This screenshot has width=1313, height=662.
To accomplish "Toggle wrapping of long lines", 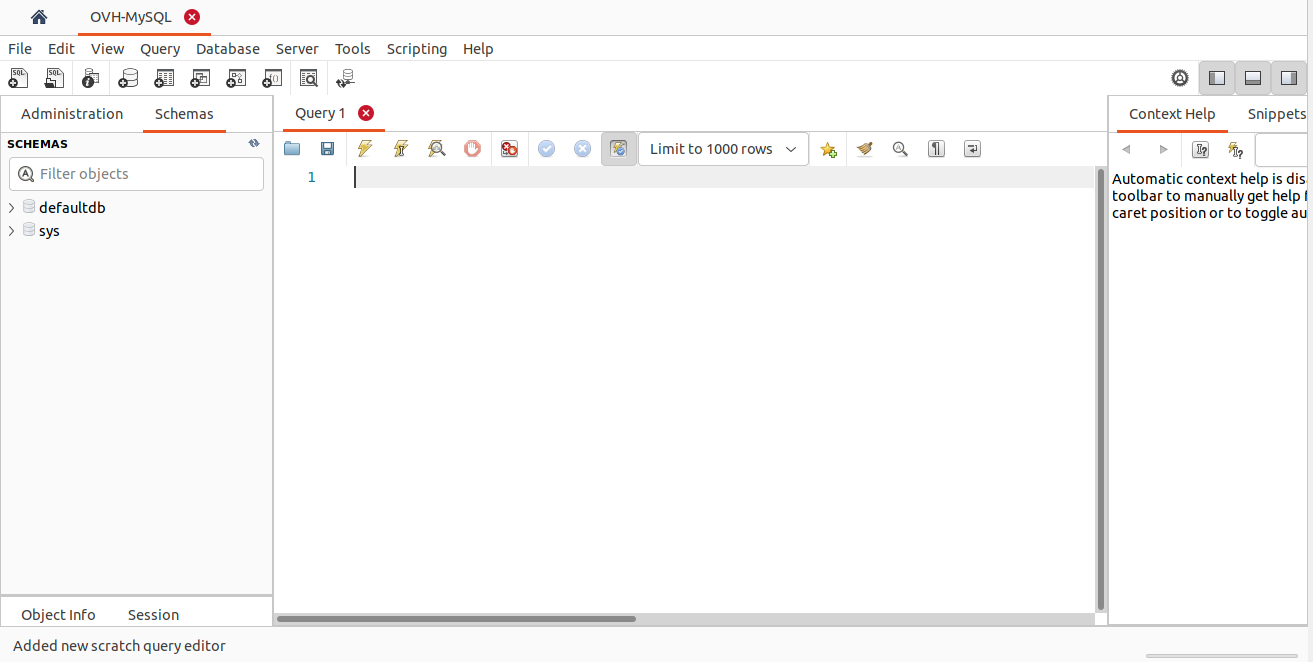I will 972,148.
